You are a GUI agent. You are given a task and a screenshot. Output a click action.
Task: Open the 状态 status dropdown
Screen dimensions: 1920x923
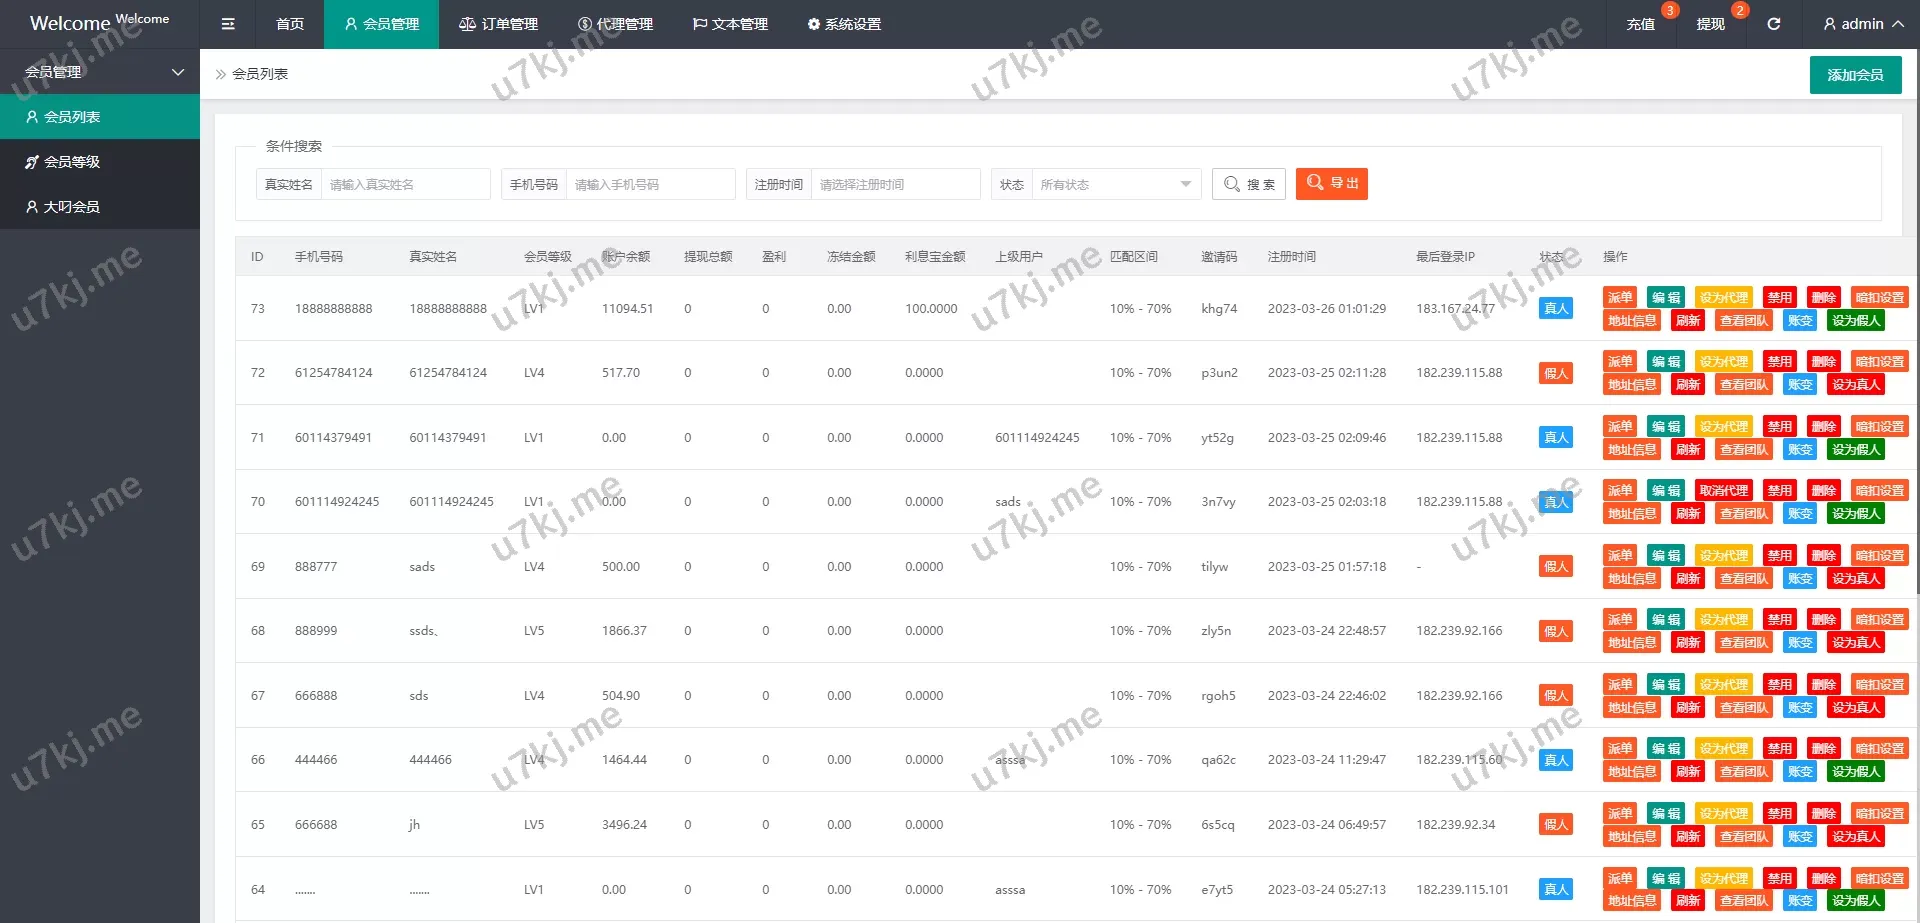click(1115, 185)
